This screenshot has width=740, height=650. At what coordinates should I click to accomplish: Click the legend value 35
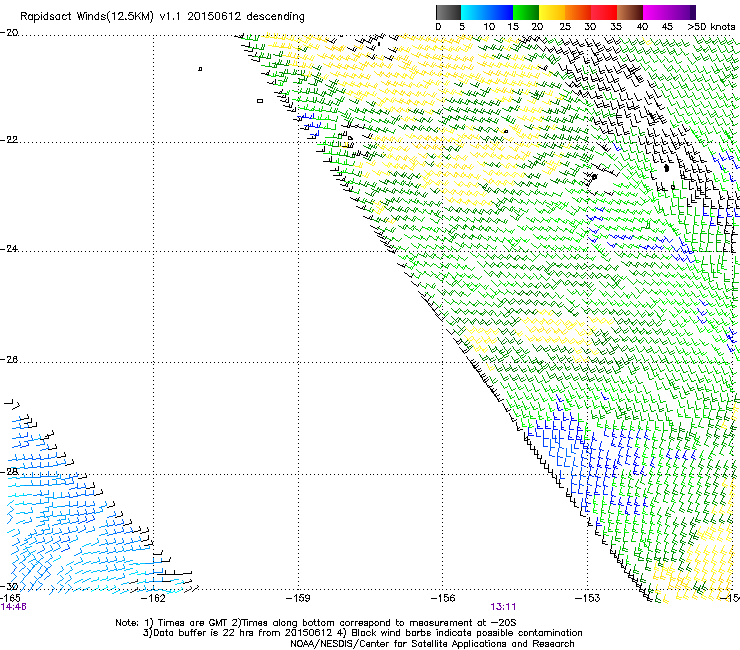(x=616, y=27)
